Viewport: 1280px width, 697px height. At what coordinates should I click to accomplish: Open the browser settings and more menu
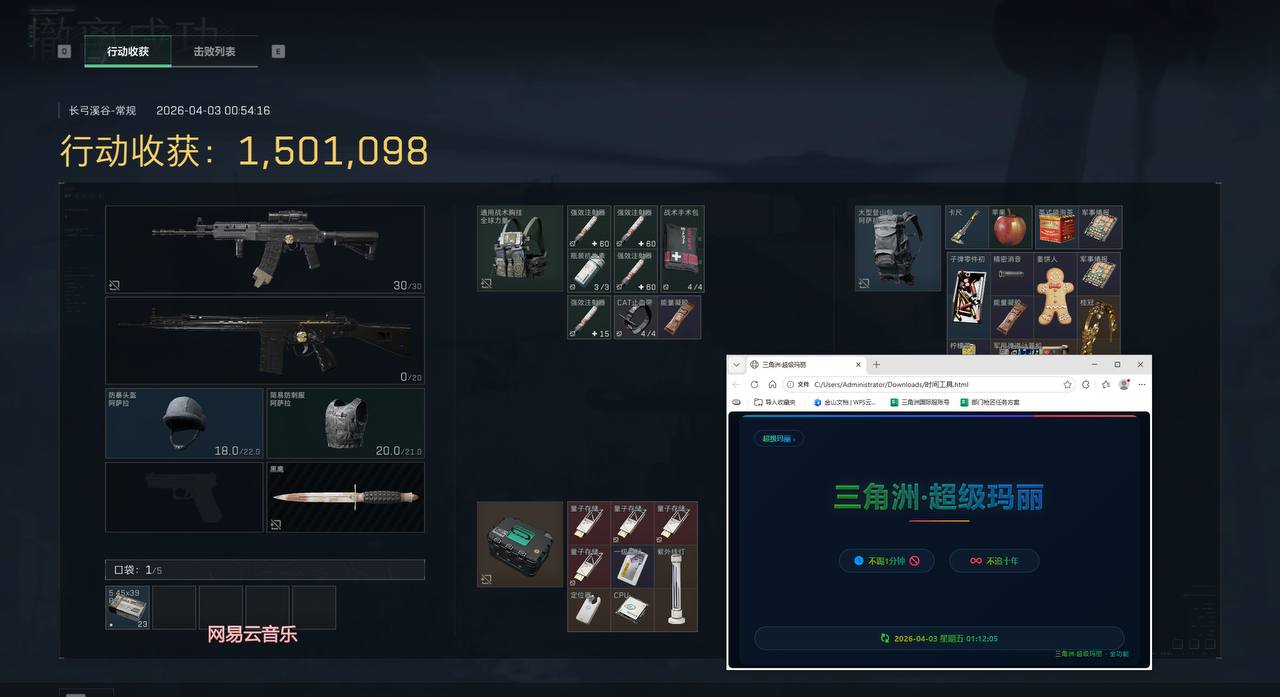[1141, 384]
